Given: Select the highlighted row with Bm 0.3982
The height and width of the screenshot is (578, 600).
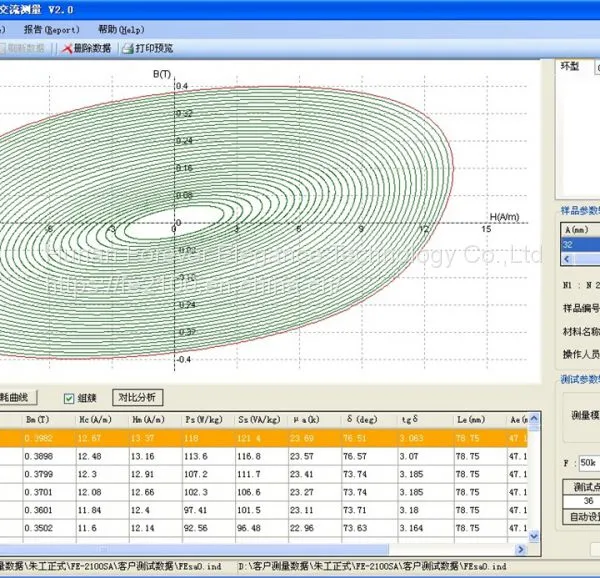Looking at the screenshot, I should pyautogui.click(x=264, y=438).
